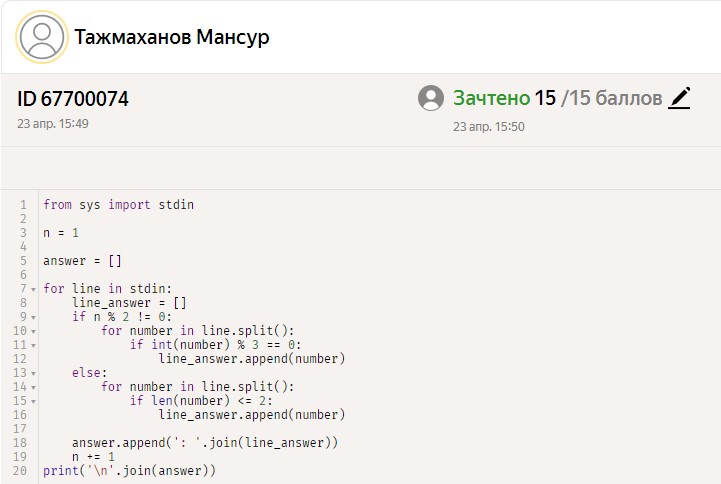Click the student profile avatar icon

(42, 38)
